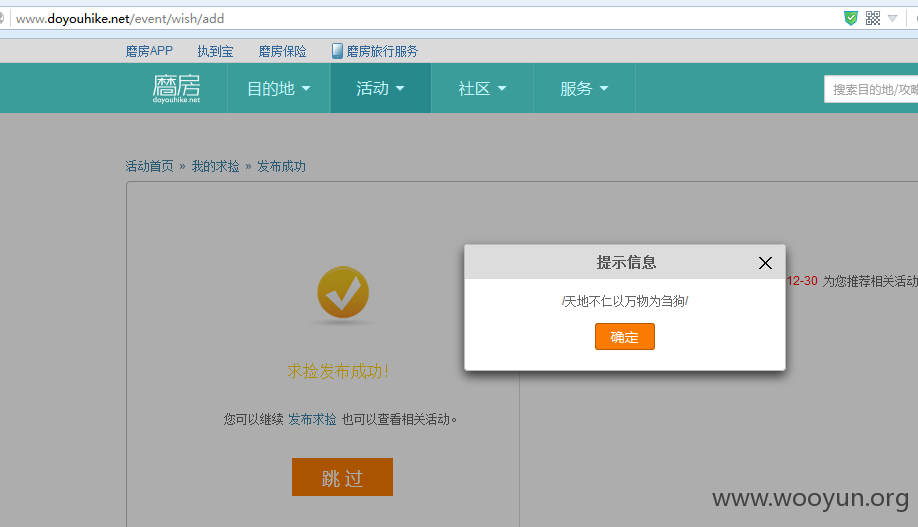Close the 提示信息 dialog with the X
The height and width of the screenshot is (527, 918).
(765, 263)
